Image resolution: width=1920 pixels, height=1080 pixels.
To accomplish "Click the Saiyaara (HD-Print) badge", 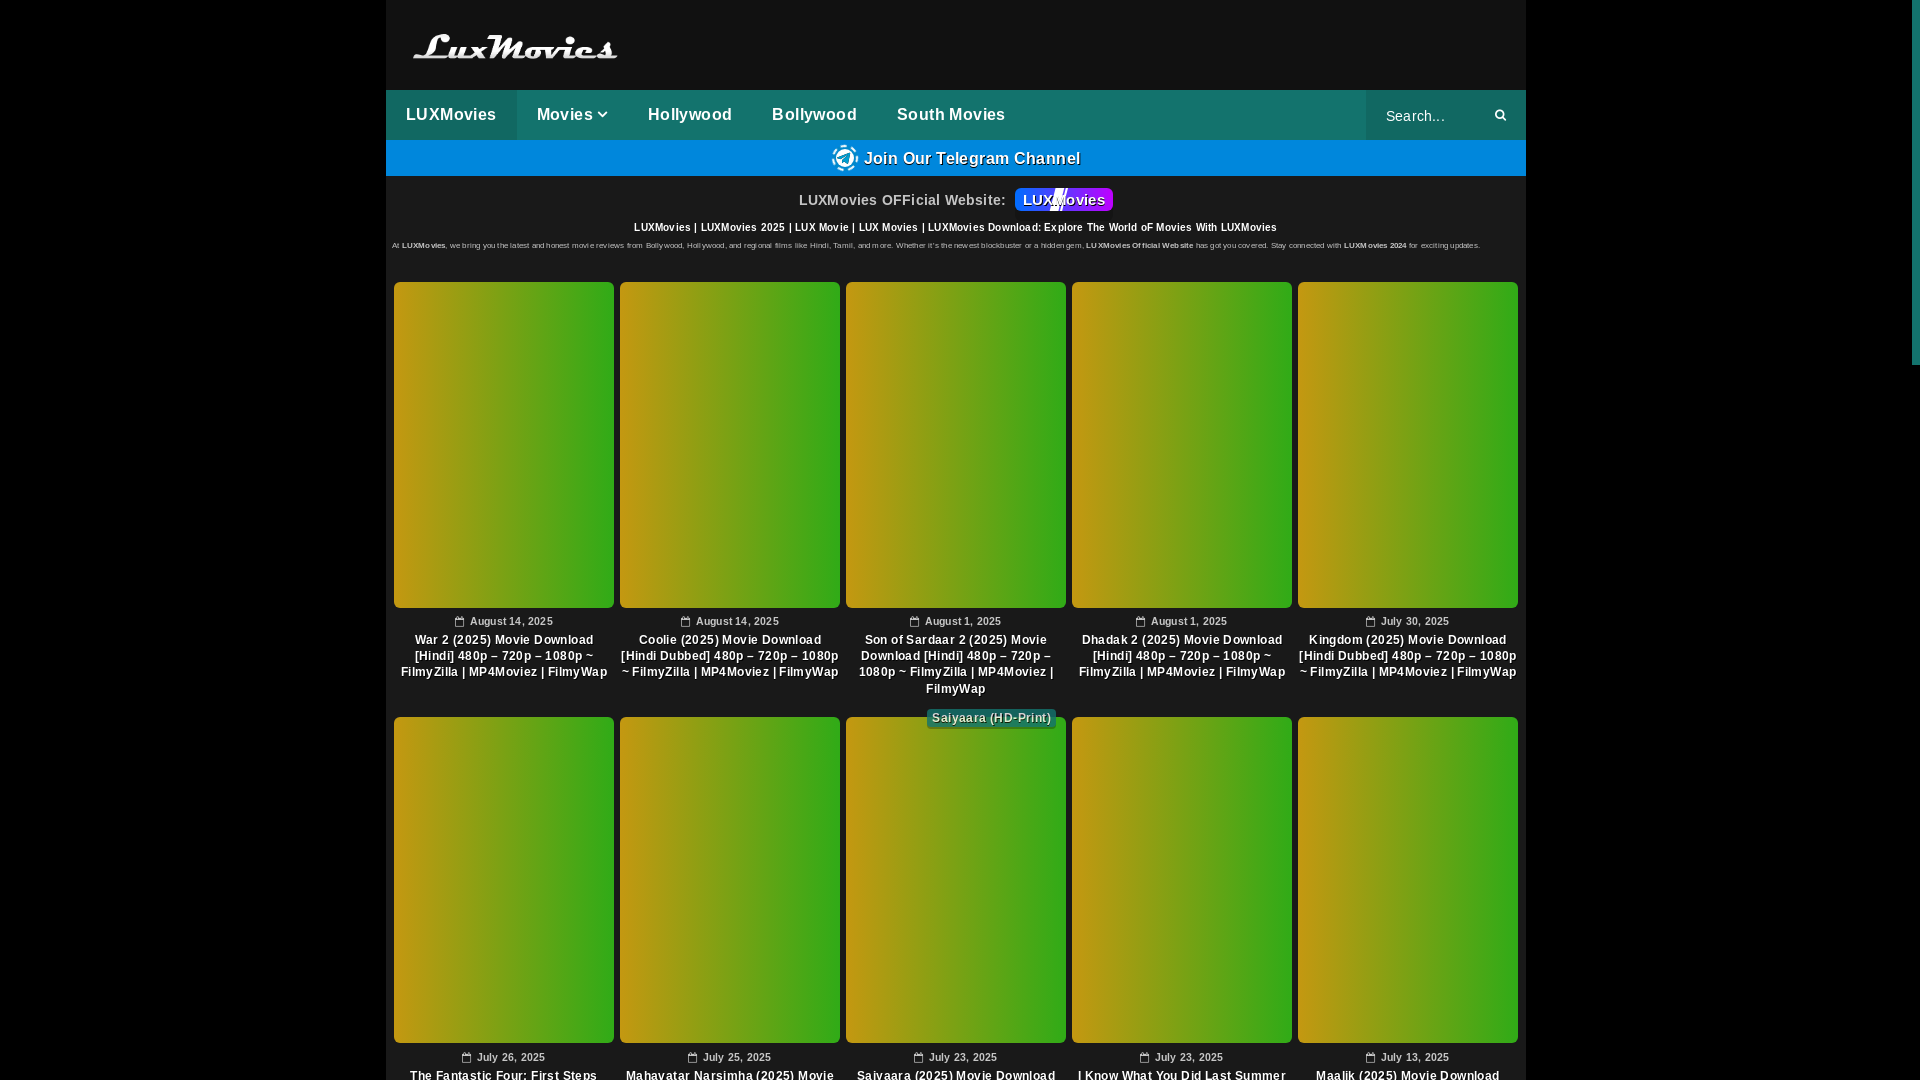I will pyautogui.click(x=991, y=718).
